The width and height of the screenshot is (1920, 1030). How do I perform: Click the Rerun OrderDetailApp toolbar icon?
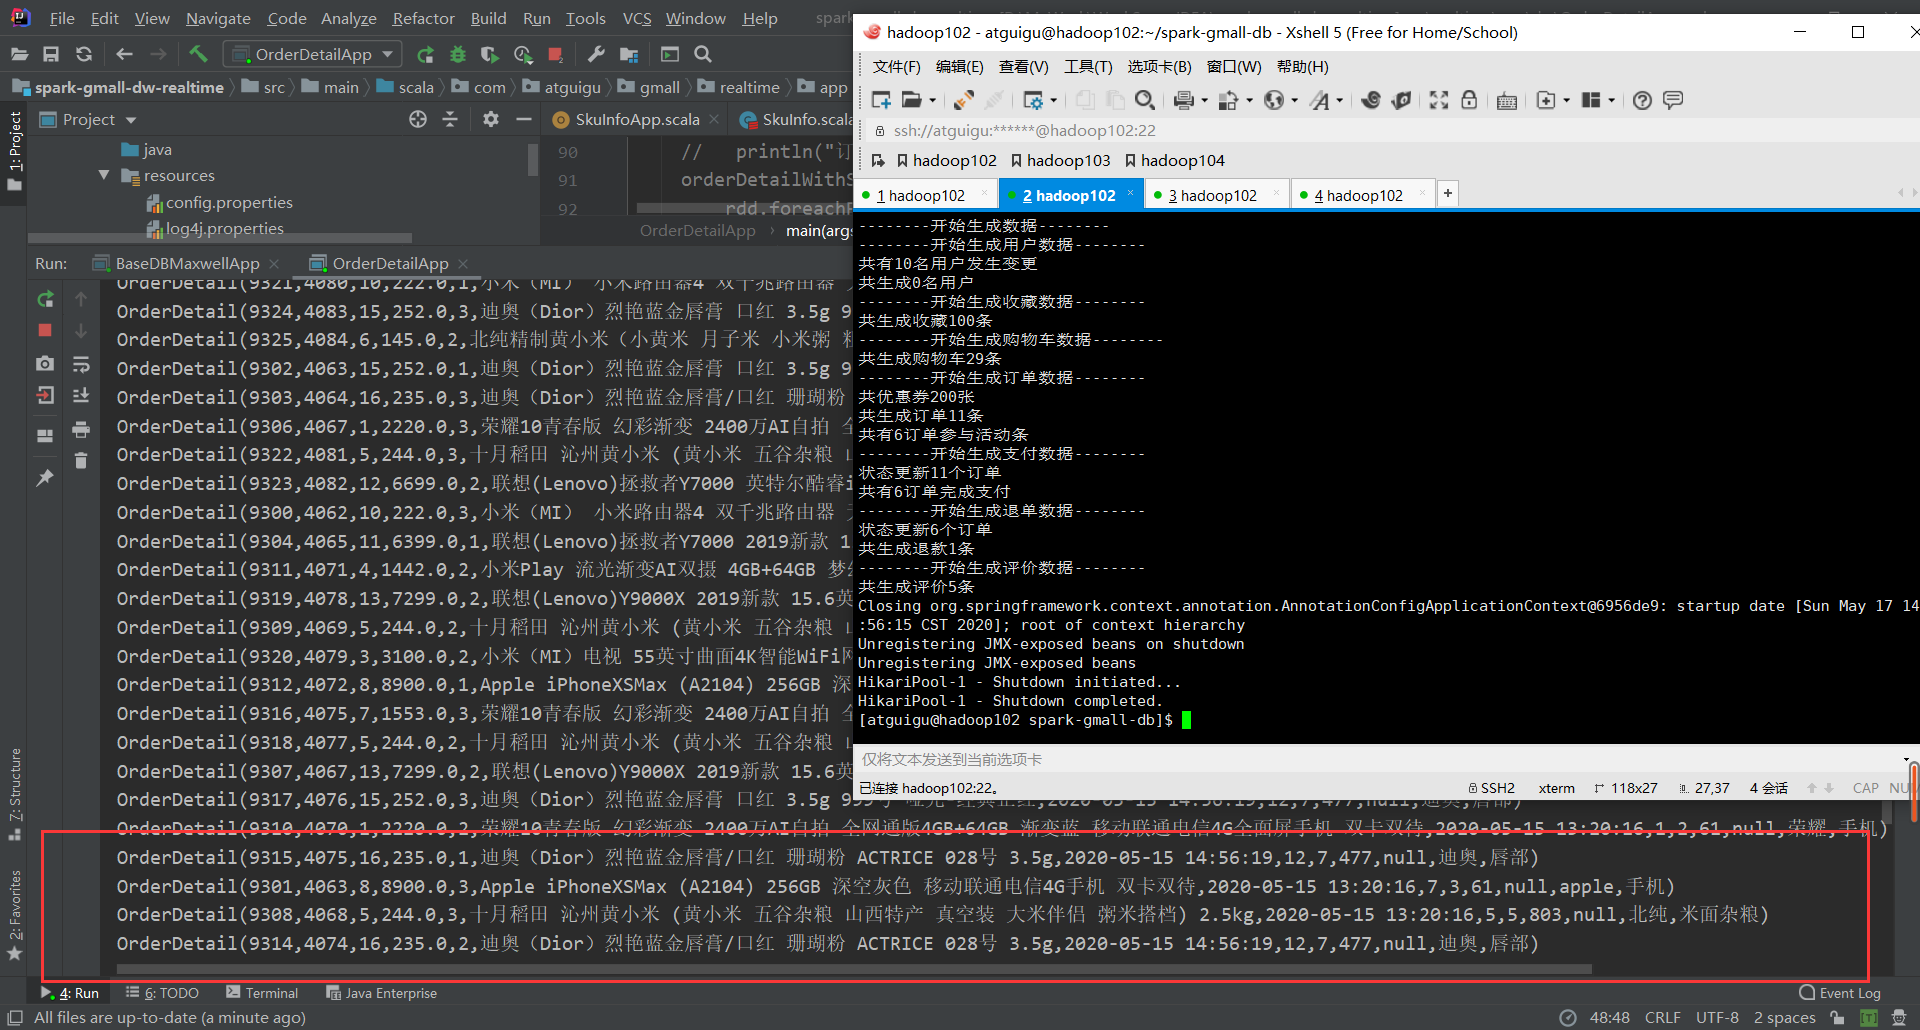pyautogui.click(x=425, y=54)
